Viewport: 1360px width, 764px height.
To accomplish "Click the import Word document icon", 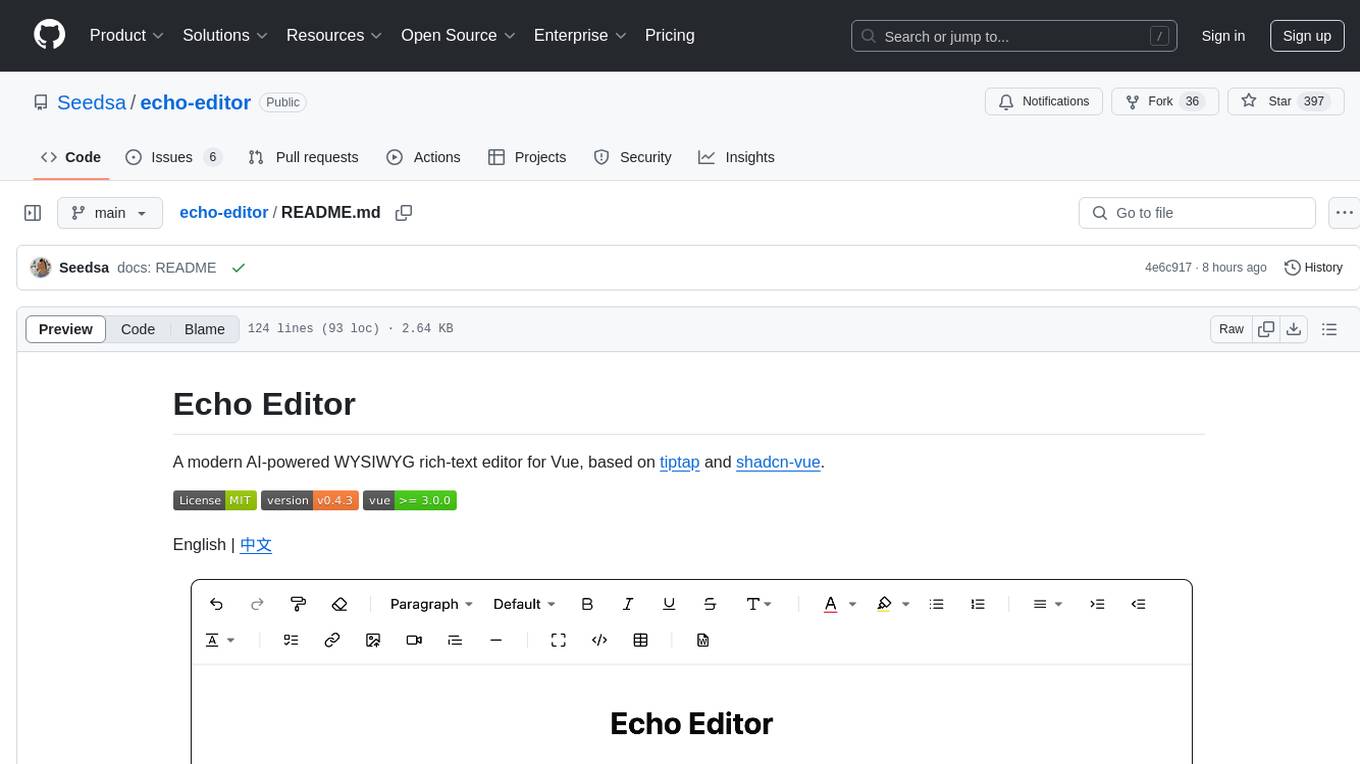I will 703,640.
